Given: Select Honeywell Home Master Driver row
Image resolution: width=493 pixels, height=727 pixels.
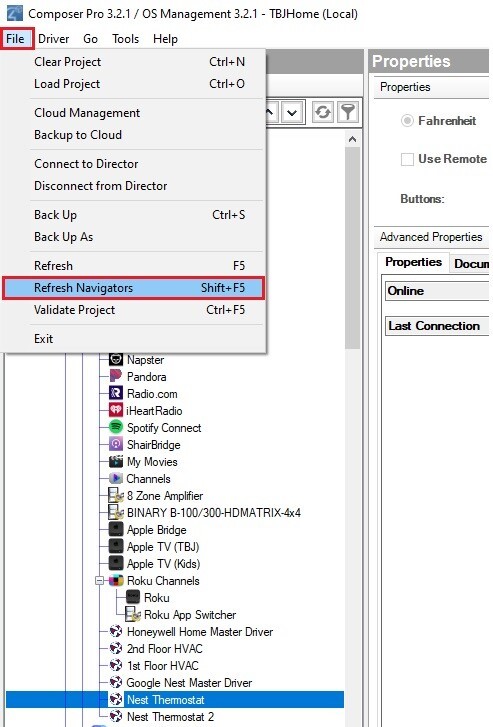Looking at the screenshot, I should click(x=200, y=631).
